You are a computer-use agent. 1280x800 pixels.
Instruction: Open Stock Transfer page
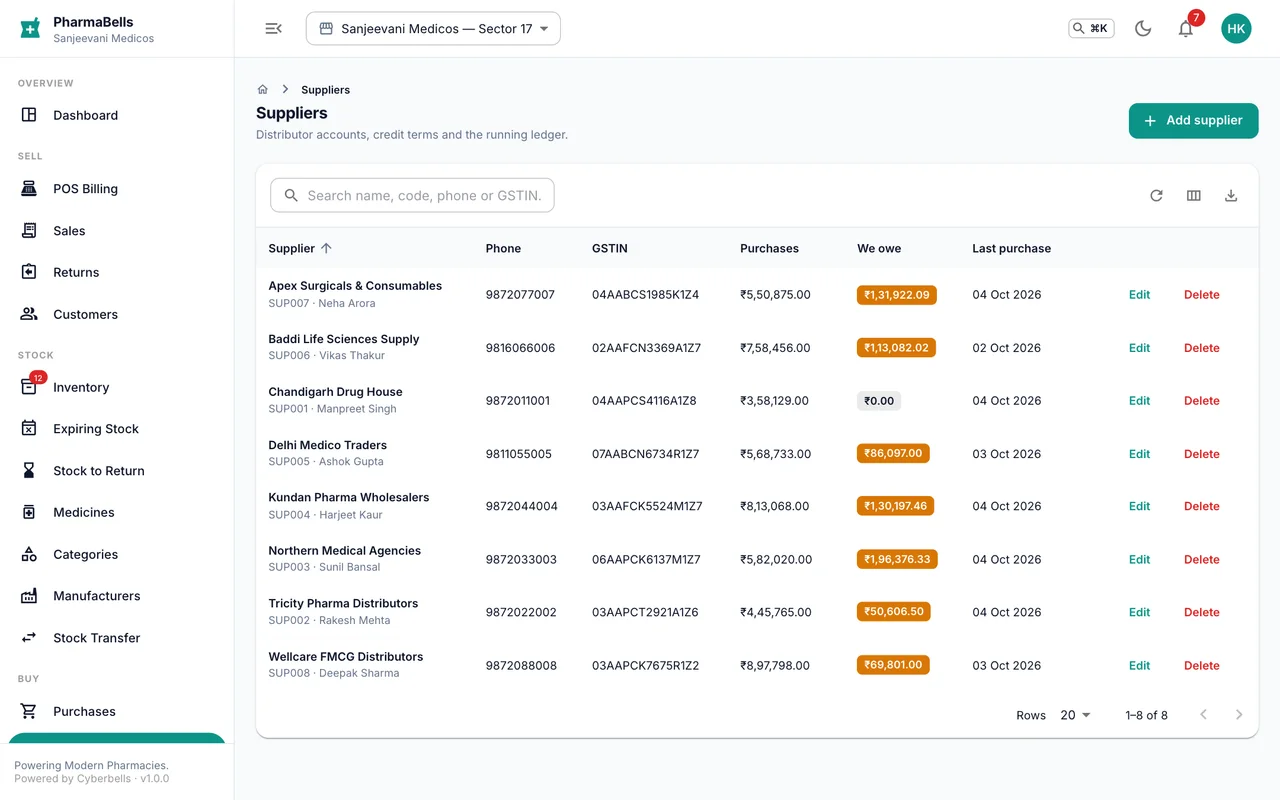click(117, 638)
